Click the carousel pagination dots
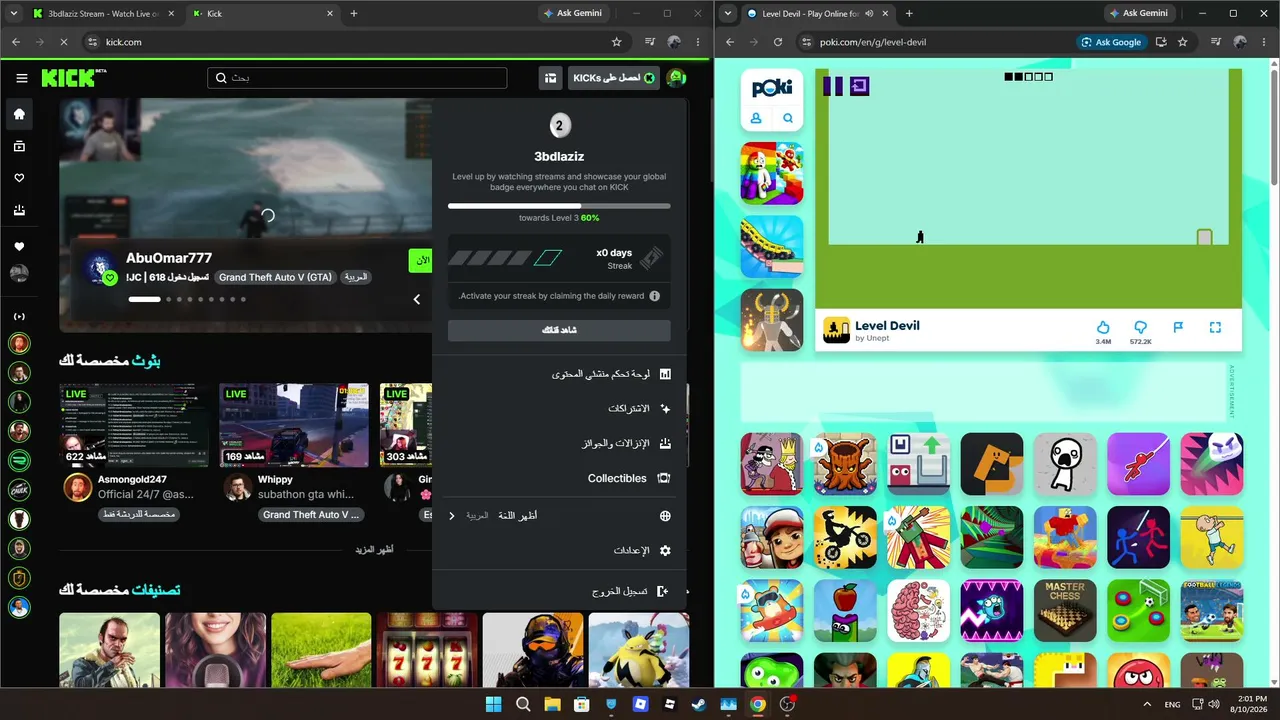 point(187,299)
